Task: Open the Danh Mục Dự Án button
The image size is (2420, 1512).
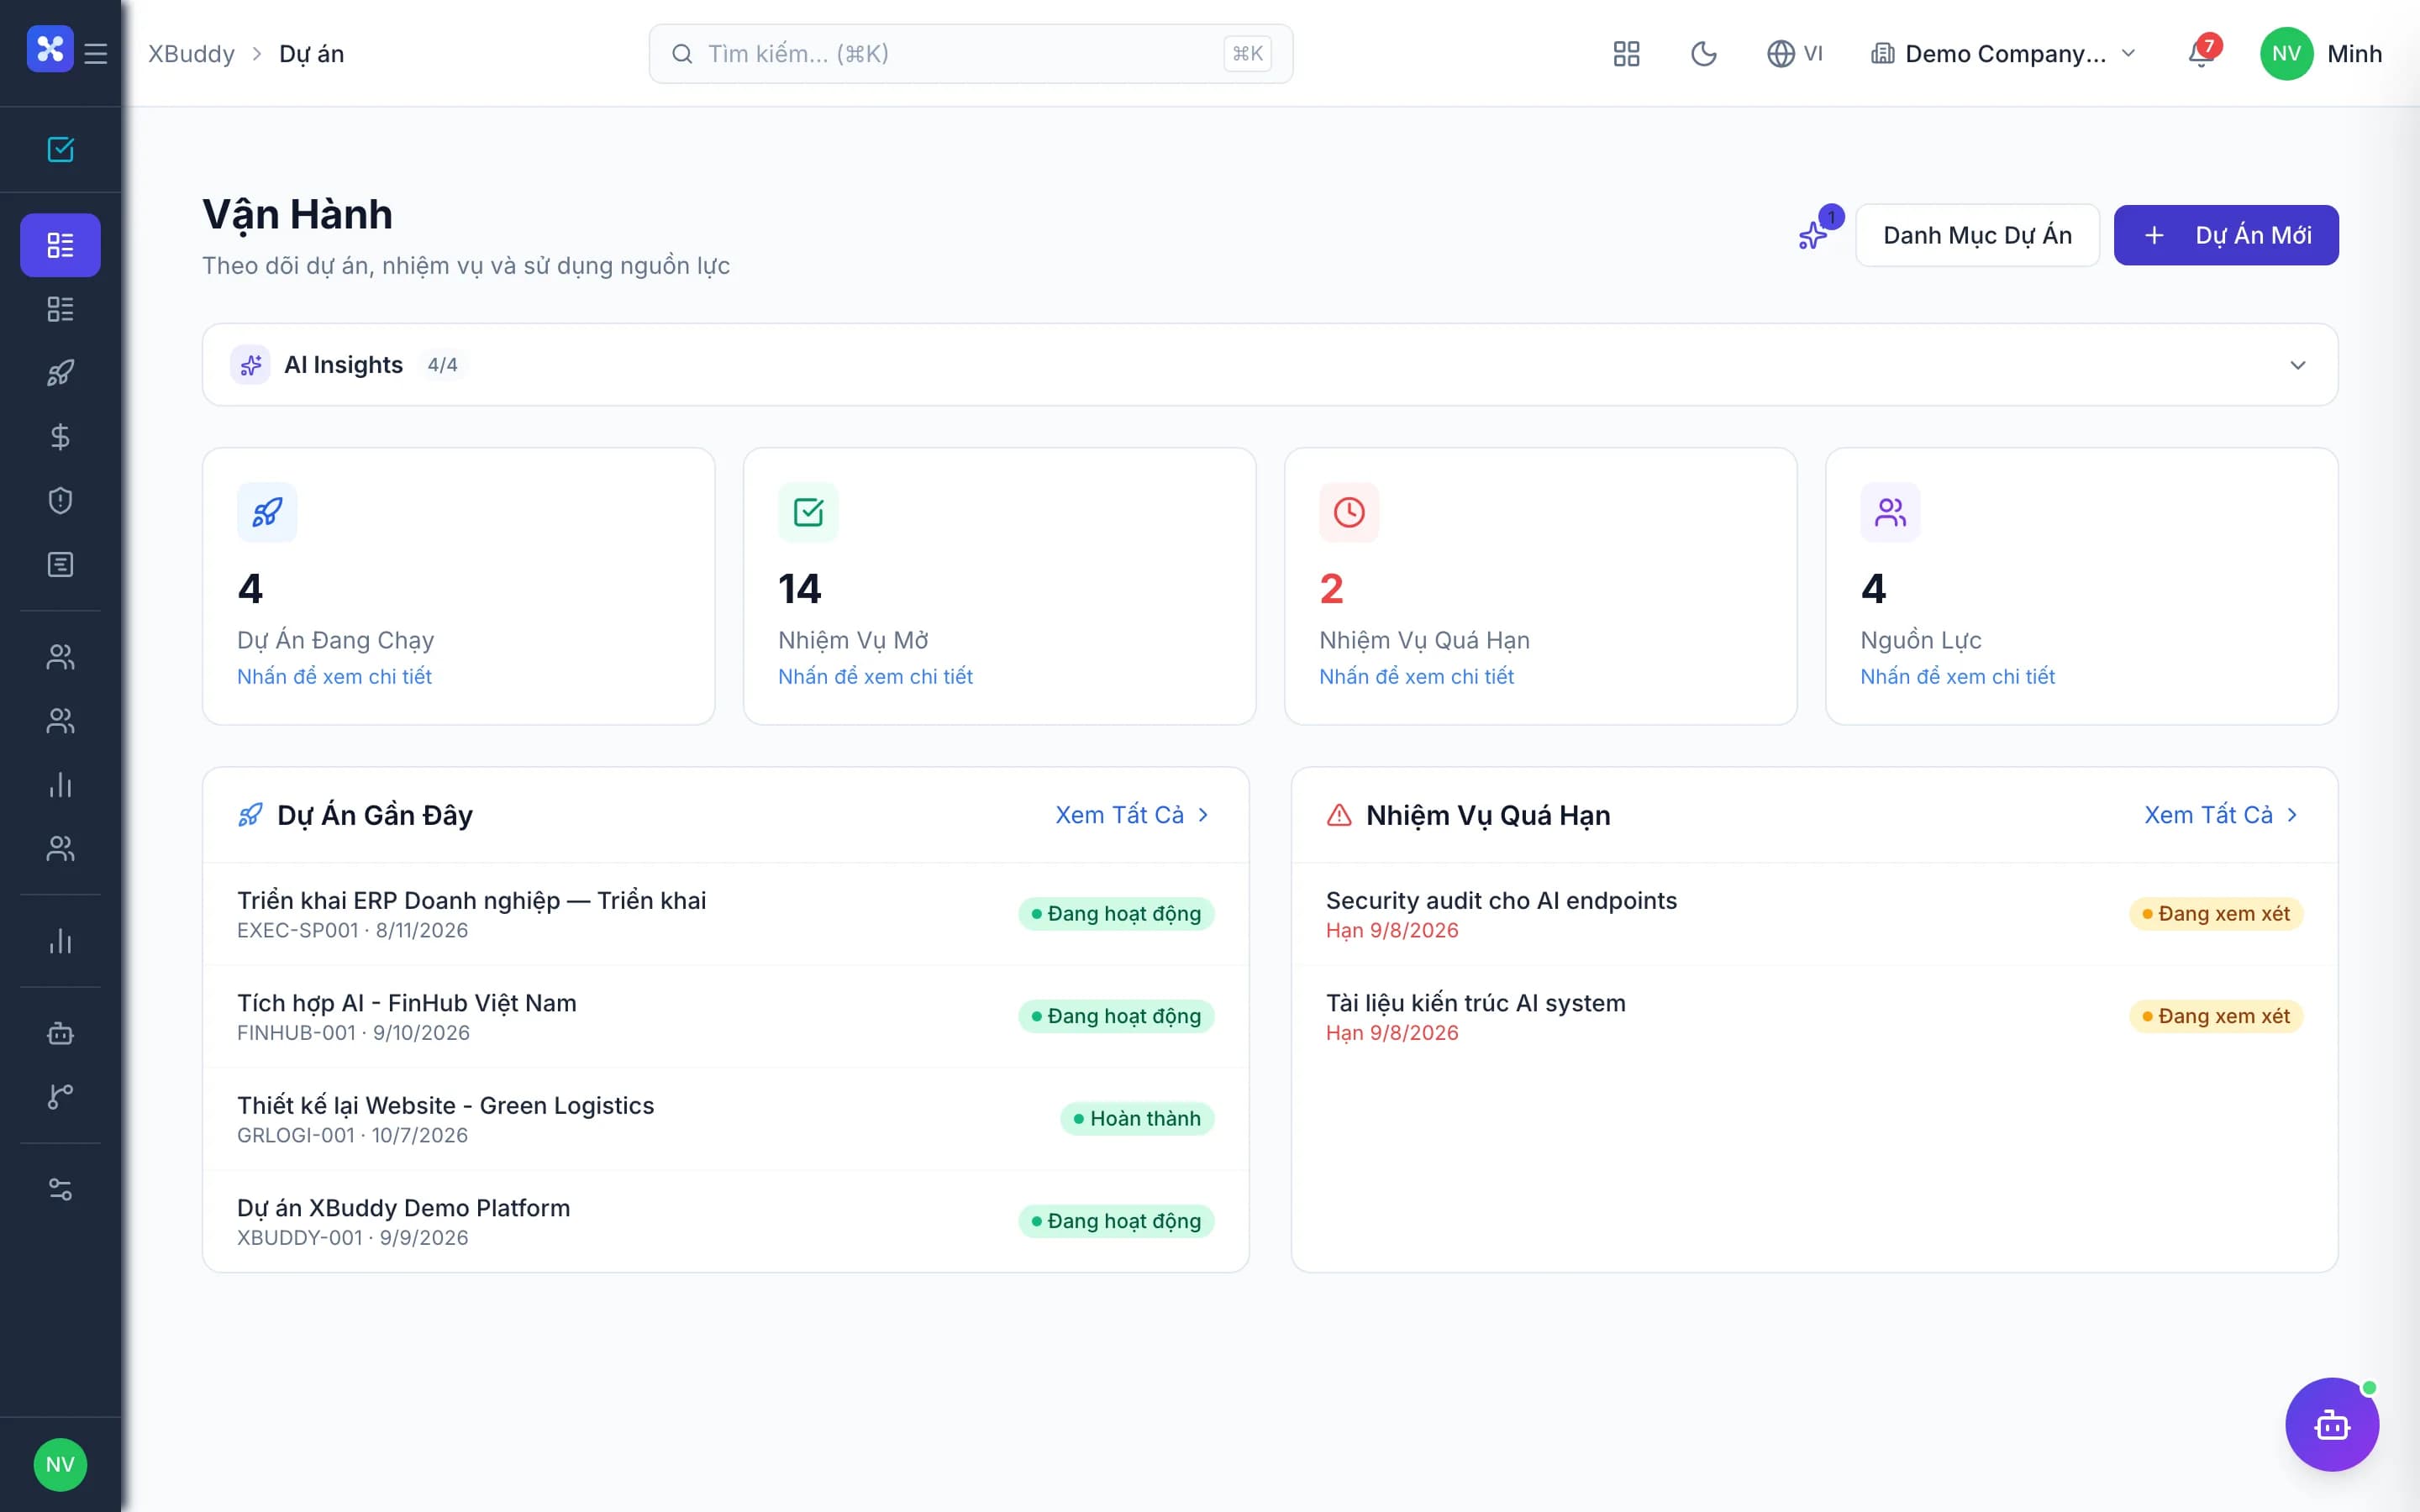Action: pyautogui.click(x=1977, y=235)
